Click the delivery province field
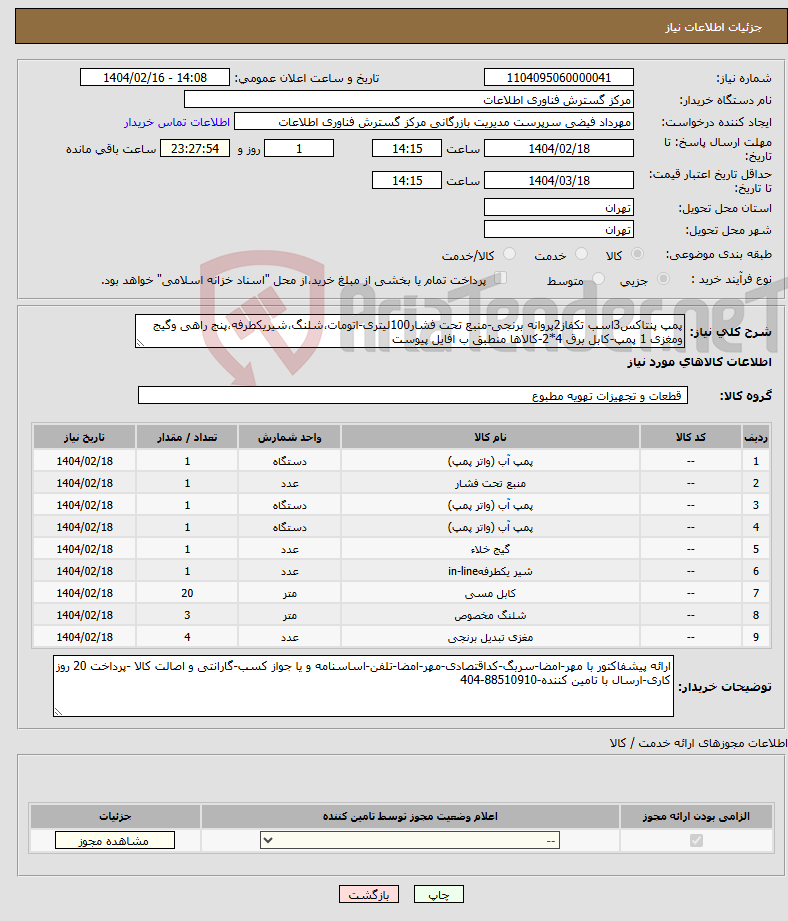Viewport: 788px width, 921px height. click(x=559, y=207)
